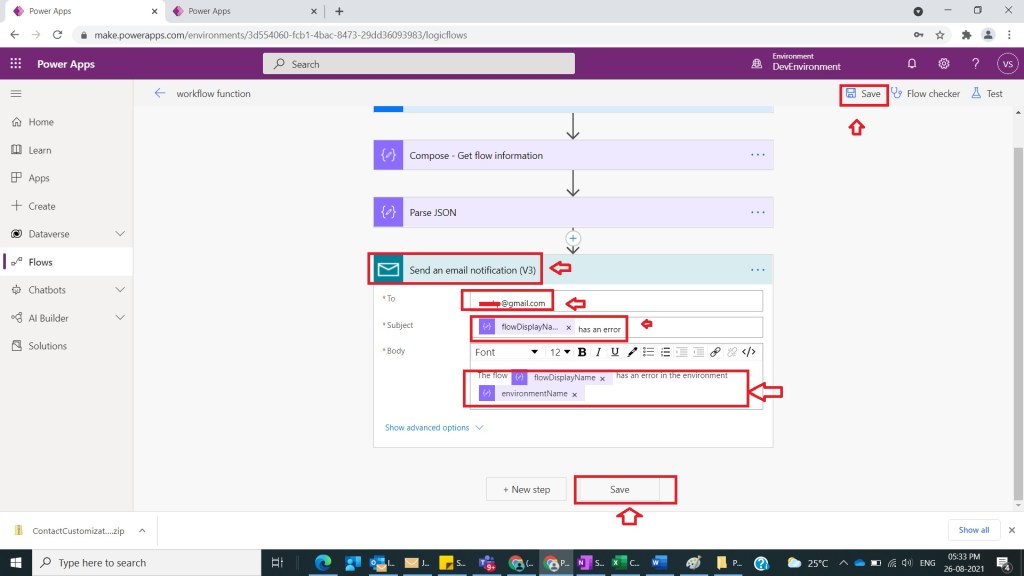Select Solutions in the left navigation
1024x576 pixels.
coord(47,346)
